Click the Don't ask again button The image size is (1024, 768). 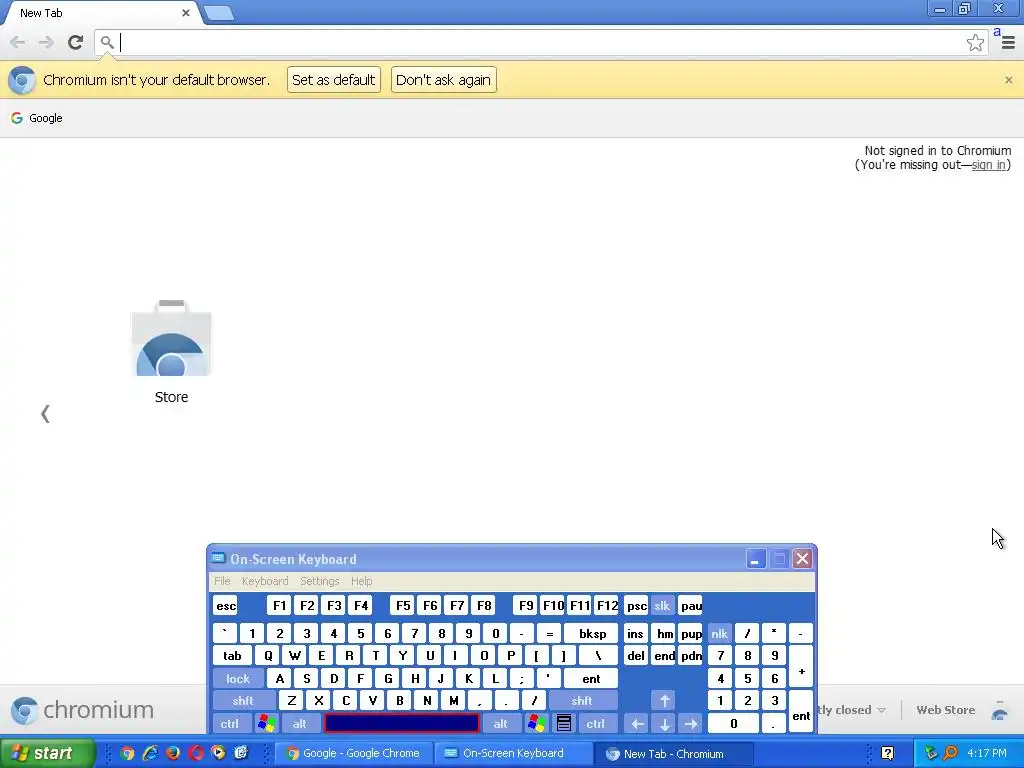[443, 80]
